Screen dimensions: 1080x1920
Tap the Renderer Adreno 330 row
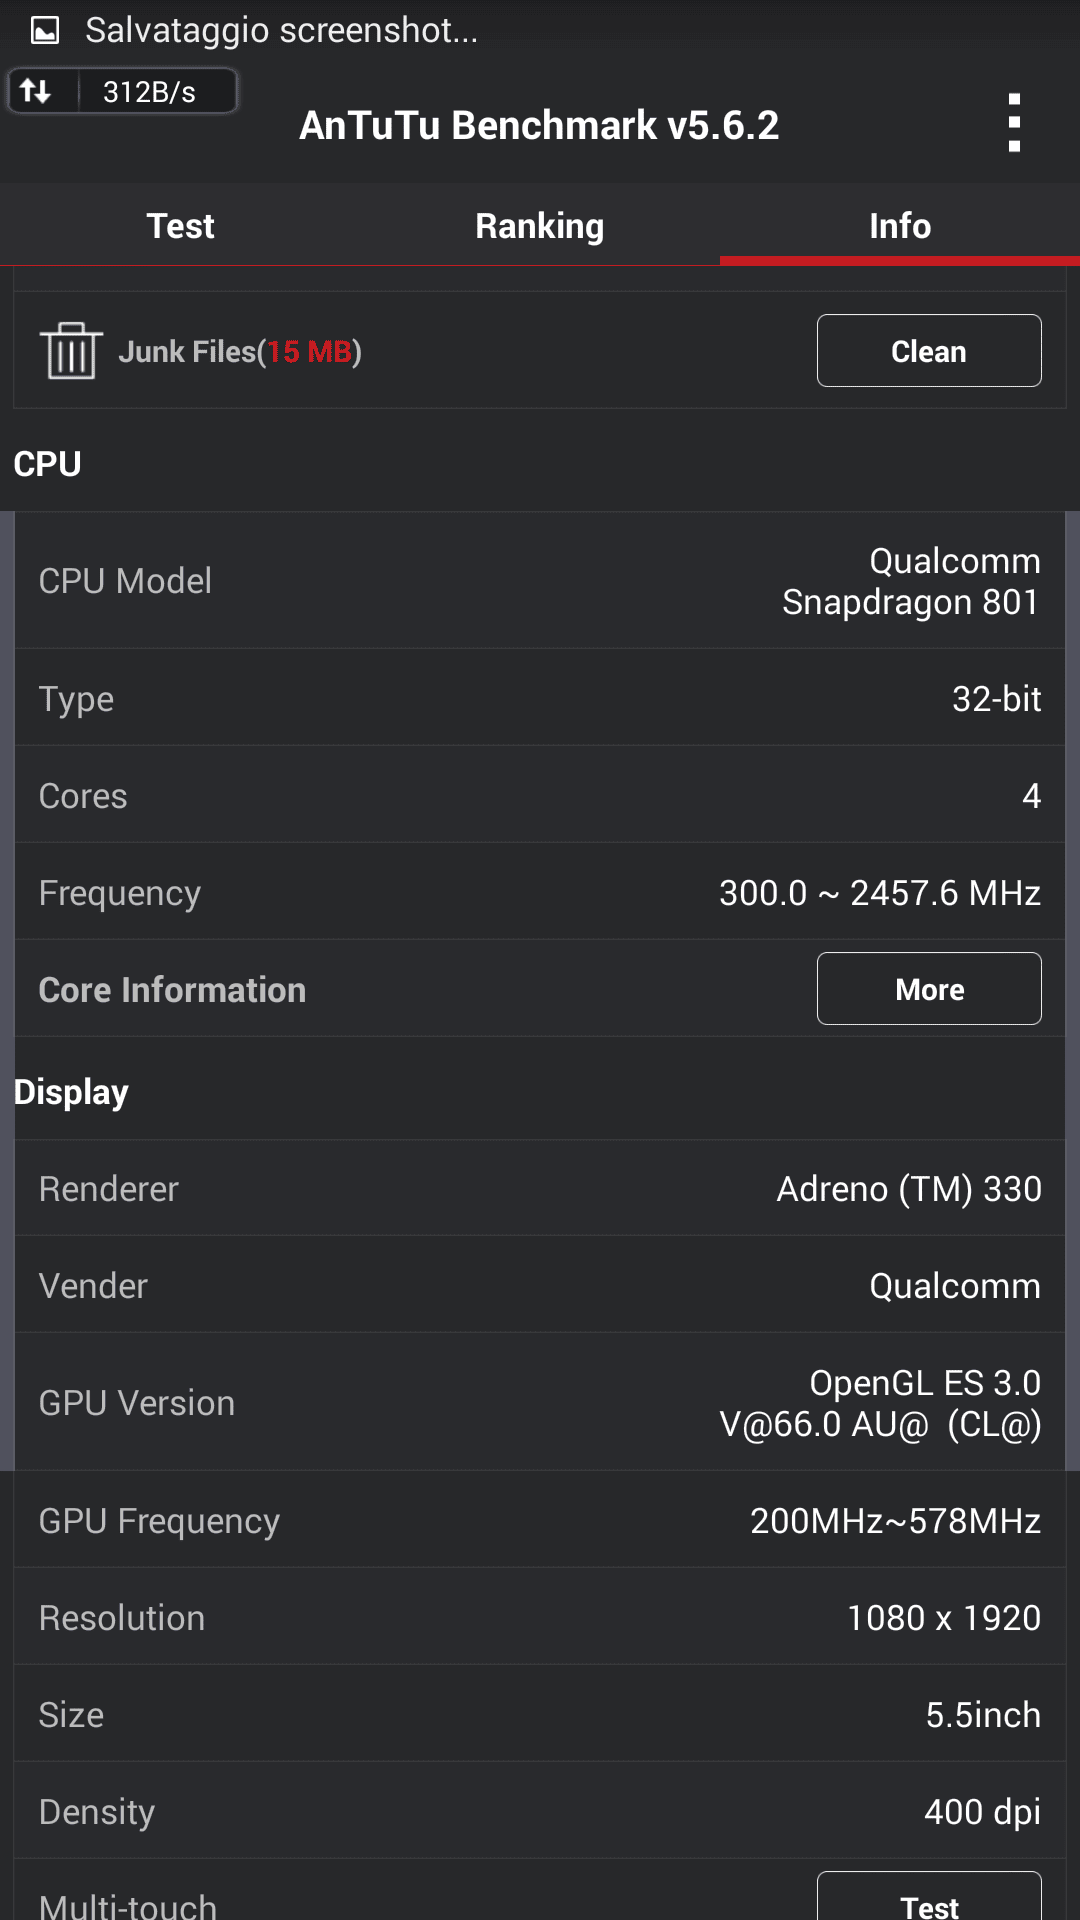click(x=540, y=1189)
